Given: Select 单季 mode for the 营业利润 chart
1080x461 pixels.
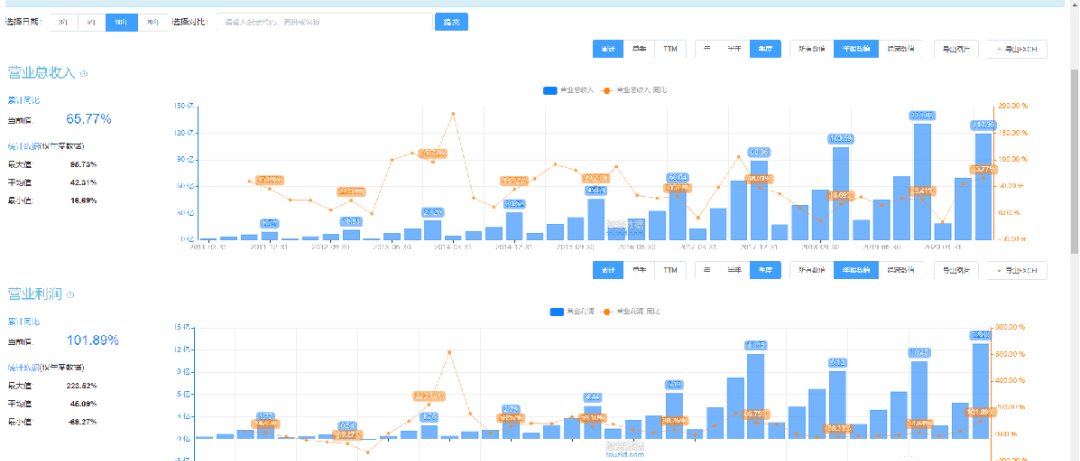Looking at the screenshot, I should click(x=638, y=270).
